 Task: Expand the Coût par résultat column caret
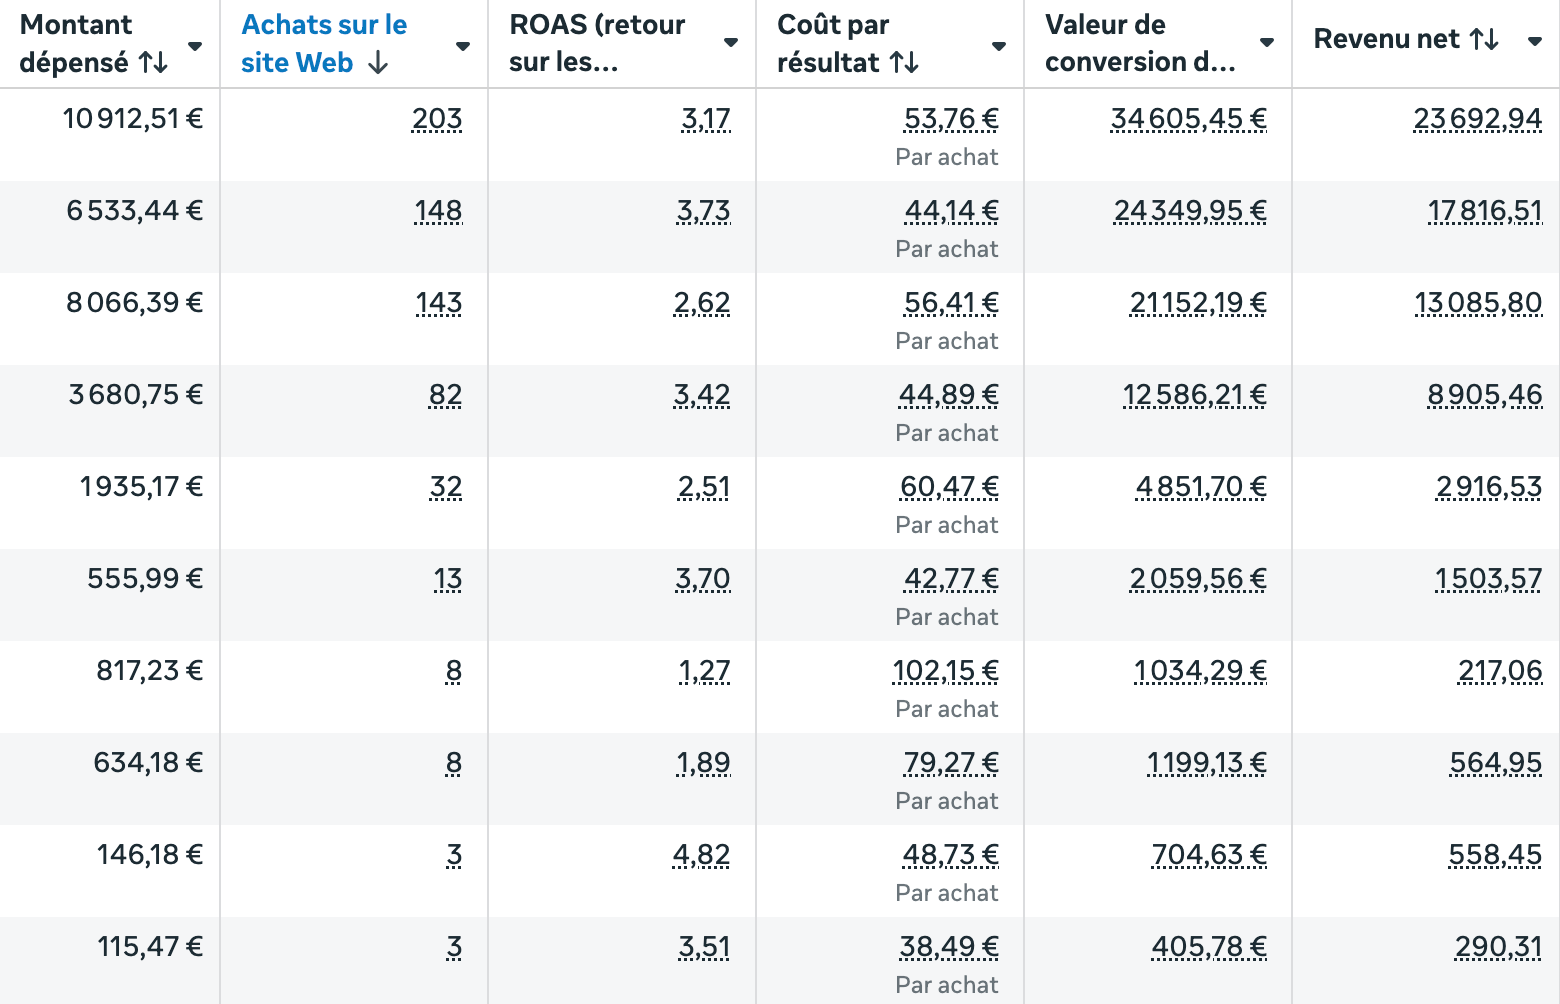tap(999, 46)
